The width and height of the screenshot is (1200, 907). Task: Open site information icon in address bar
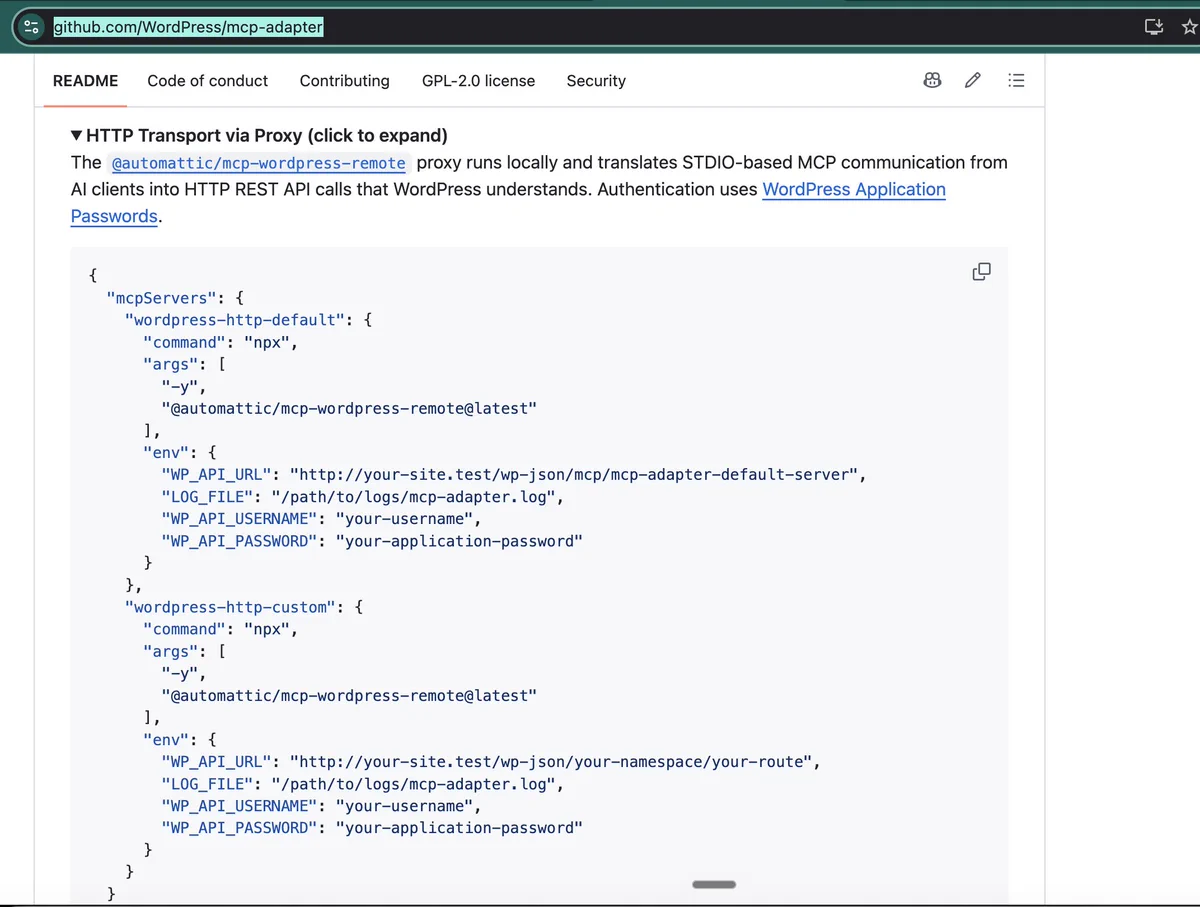pyautogui.click(x=31, y=28)
